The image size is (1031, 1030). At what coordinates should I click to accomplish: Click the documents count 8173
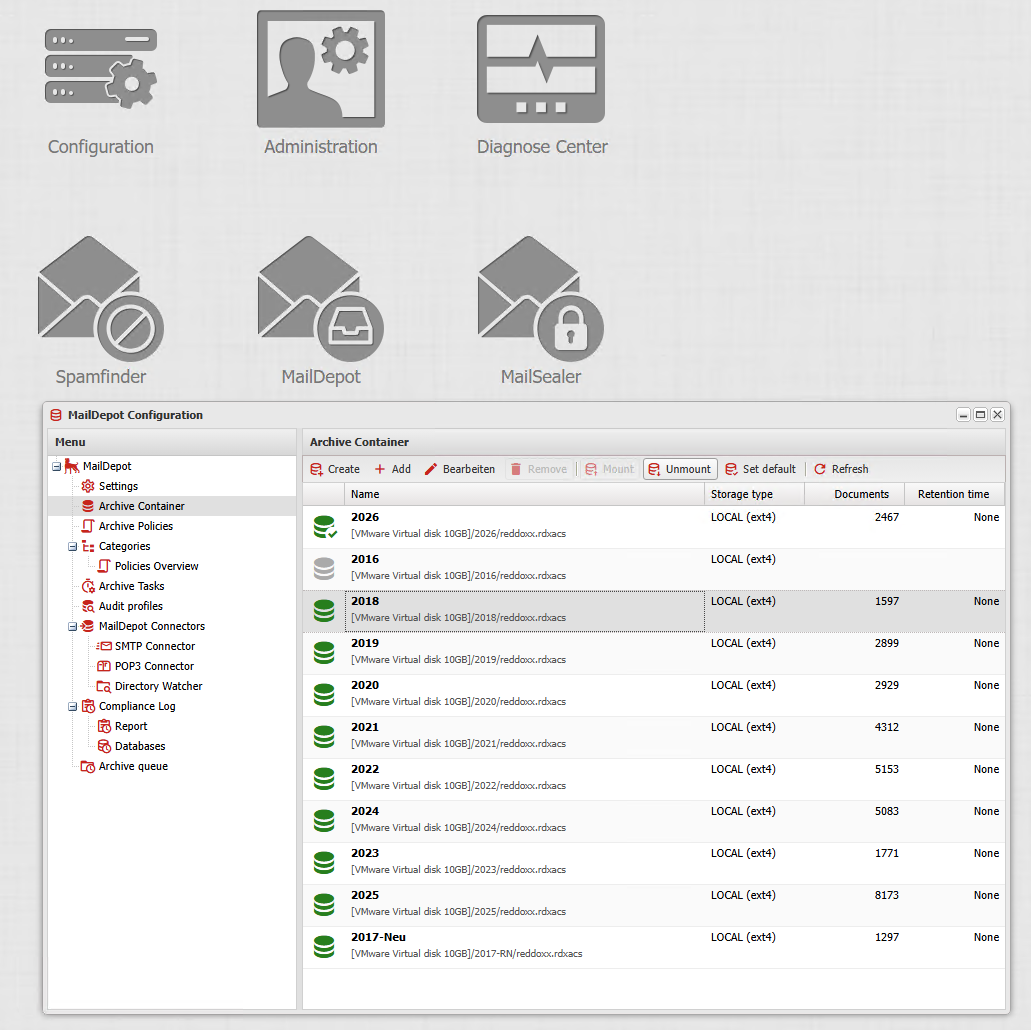click(x=886, y=895)
